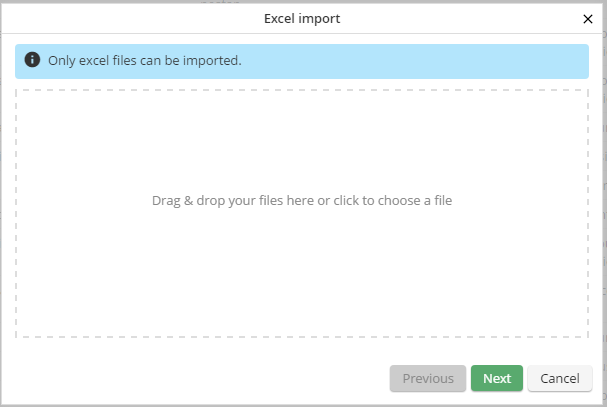Go back a step with Previous

point(428,378)
